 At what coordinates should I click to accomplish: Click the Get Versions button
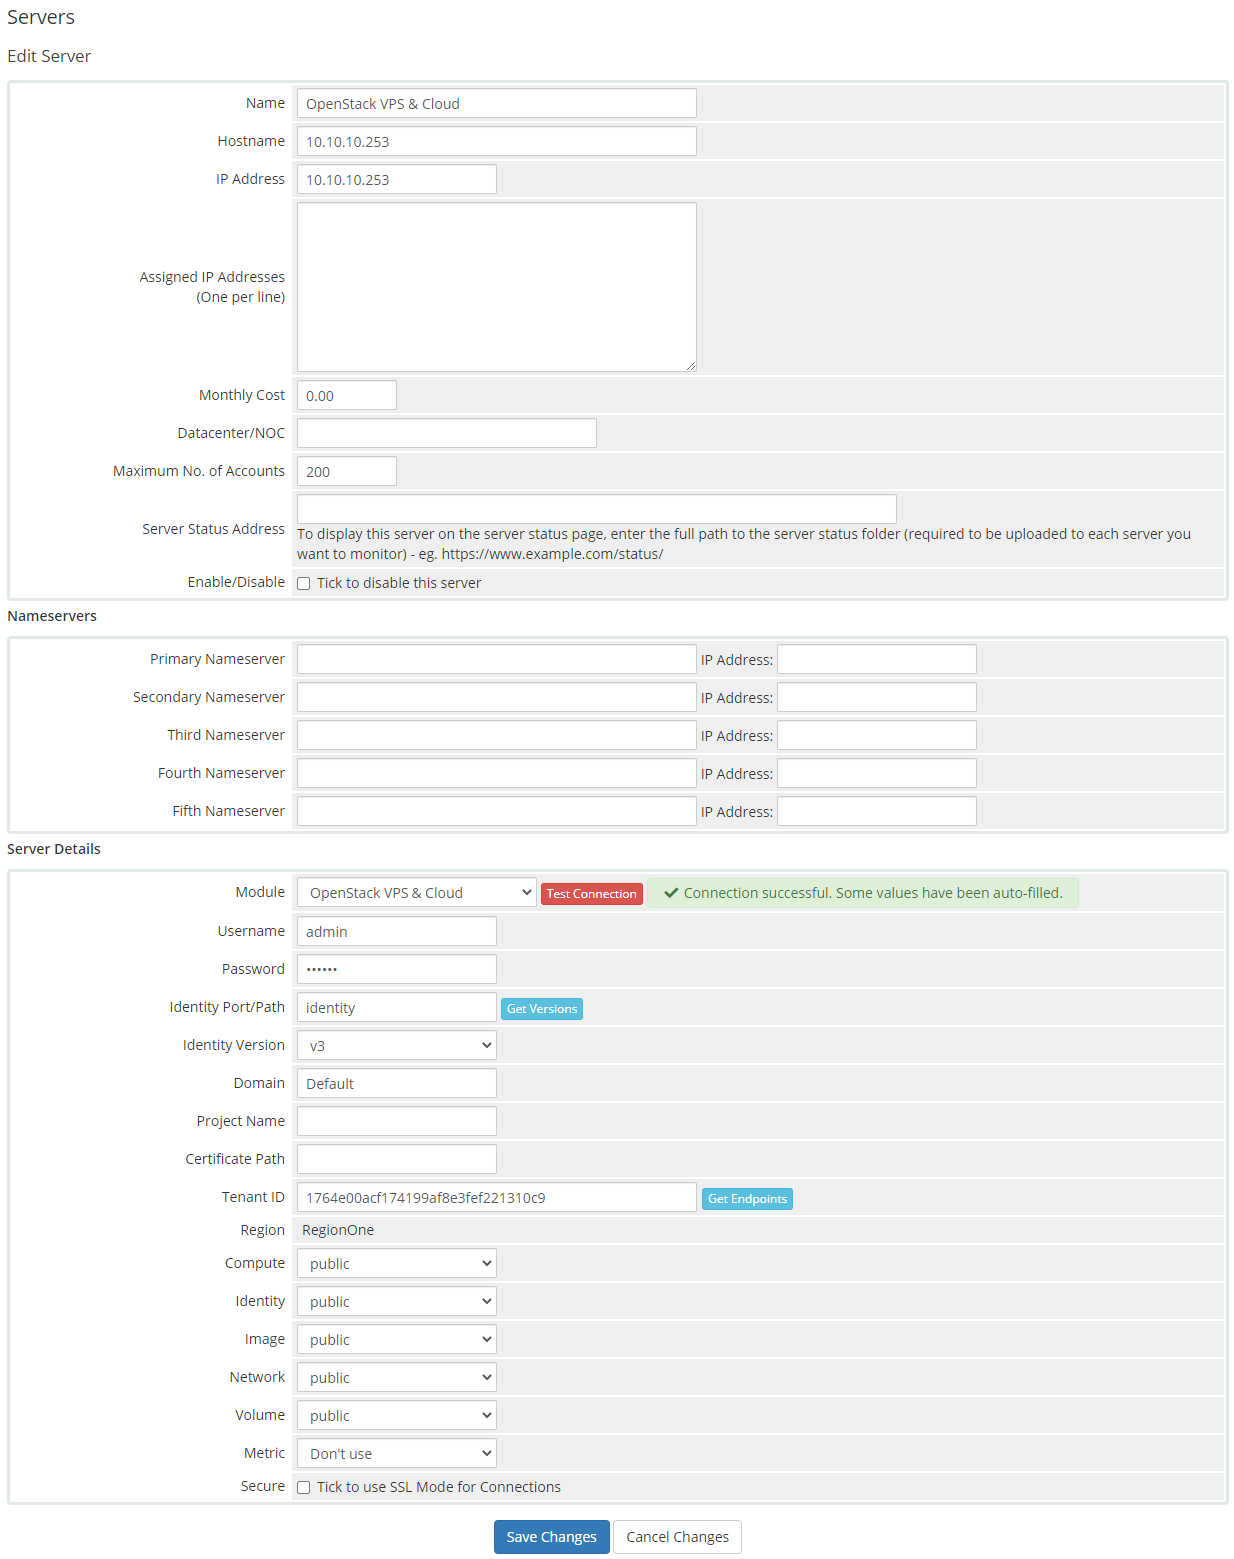541,1009
